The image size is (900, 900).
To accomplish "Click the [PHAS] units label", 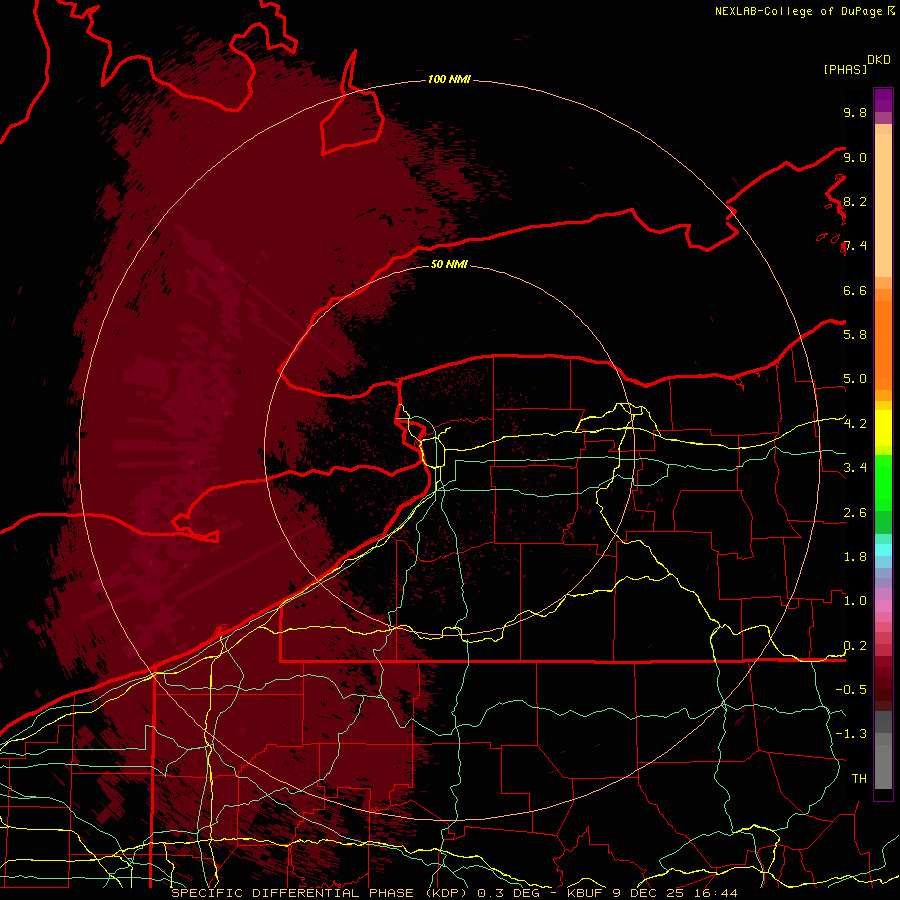I will coord(845,69).
